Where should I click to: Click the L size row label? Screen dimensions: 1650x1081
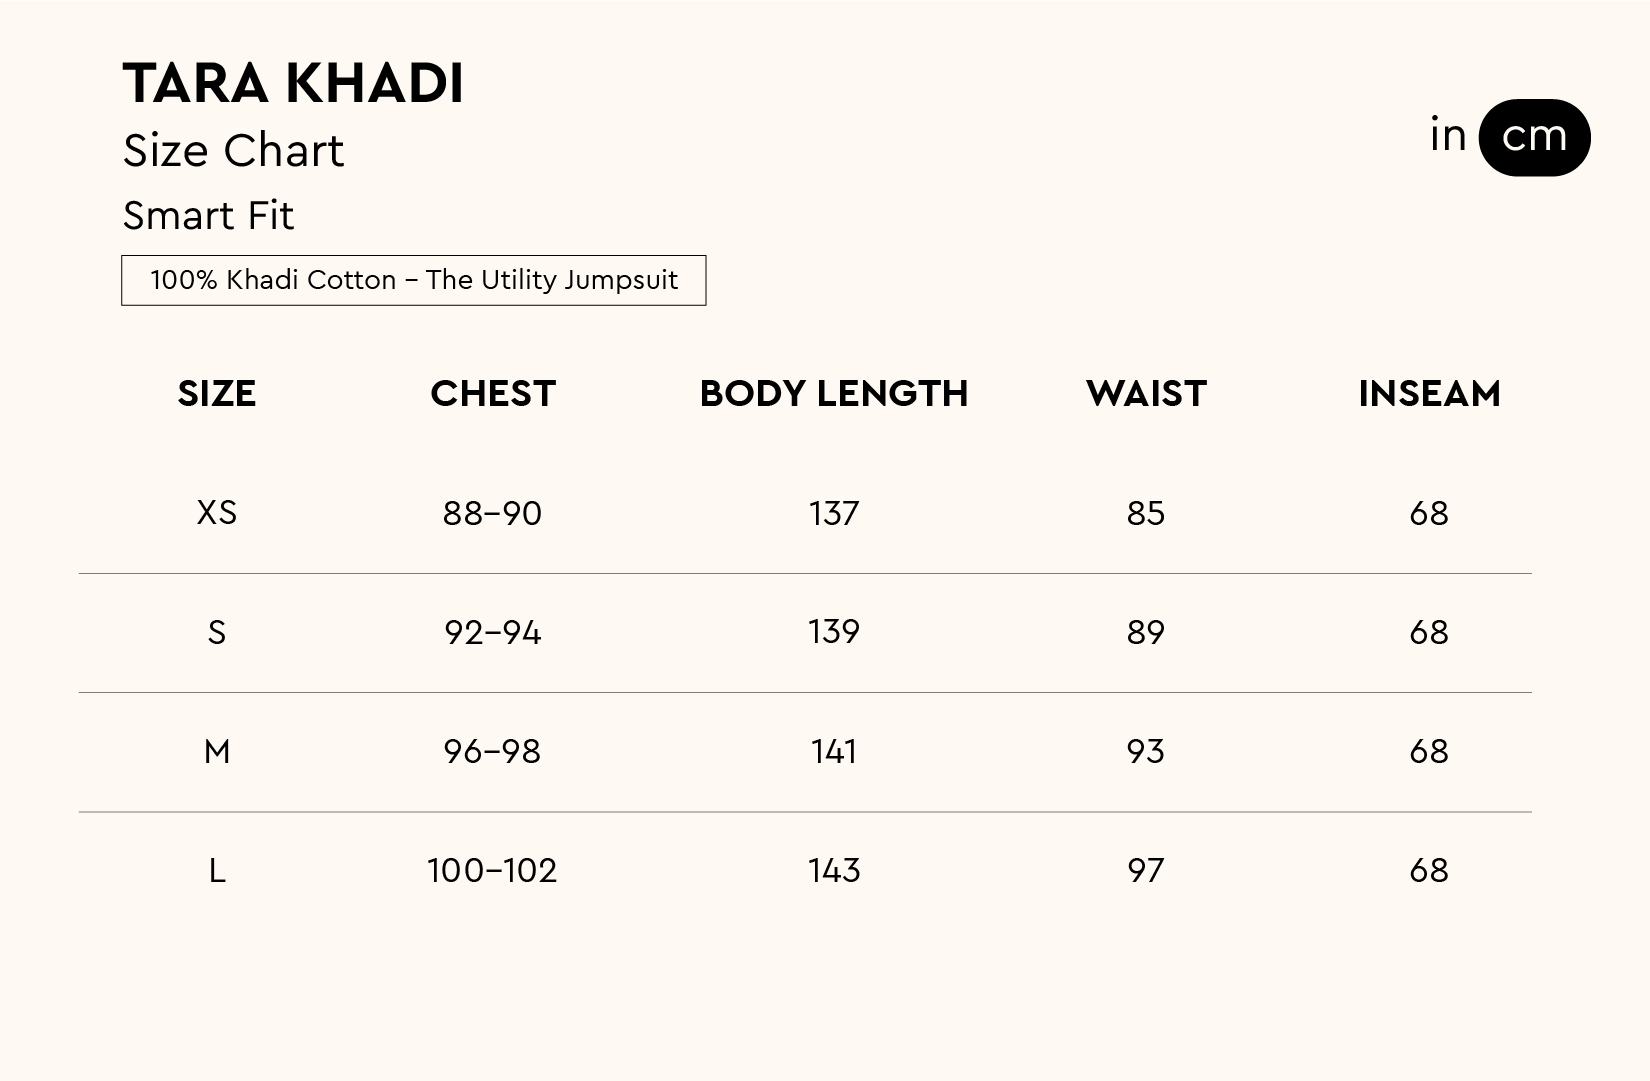click(217, 871)
